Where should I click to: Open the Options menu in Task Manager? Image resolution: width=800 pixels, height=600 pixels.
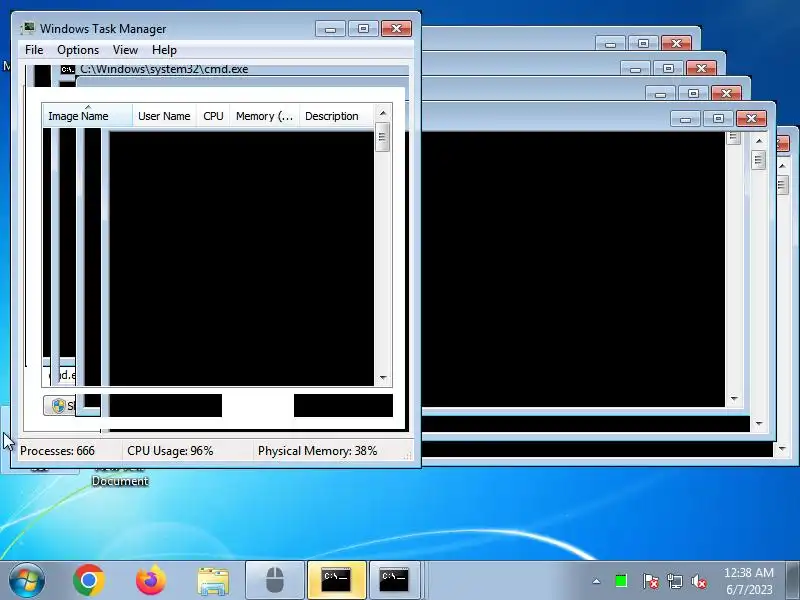click(78, 50)
